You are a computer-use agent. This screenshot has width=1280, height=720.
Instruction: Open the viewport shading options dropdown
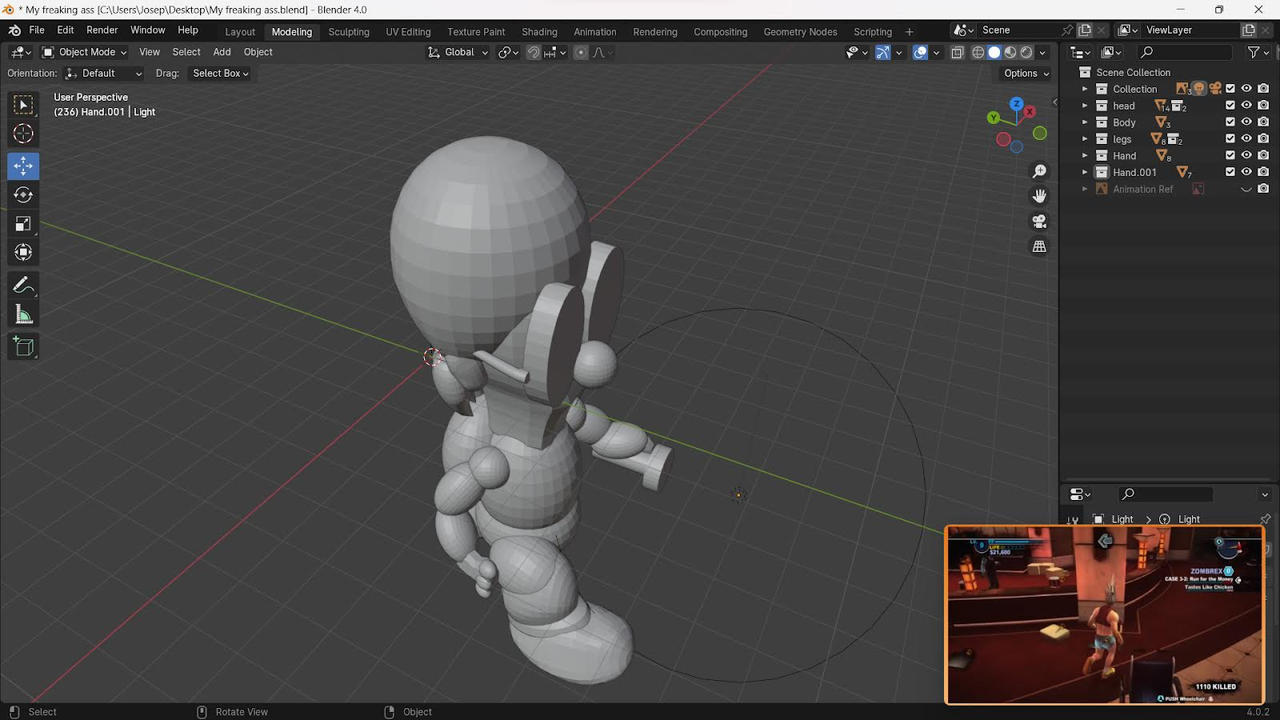click(x=1043, y=52)
